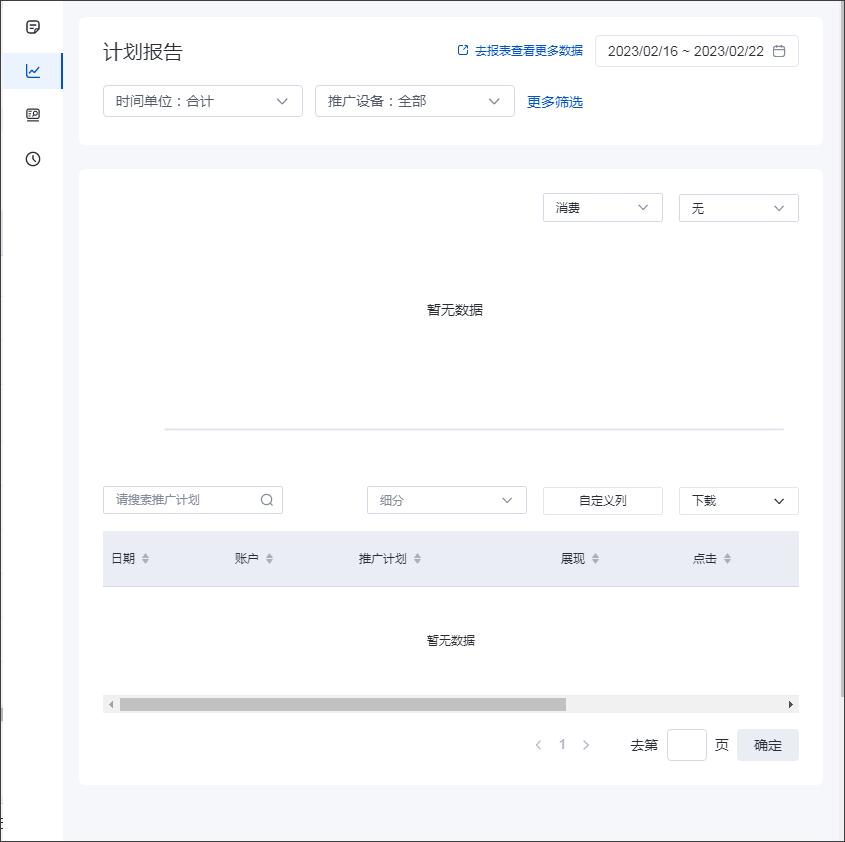845x842 pixels.
Task: Open the history clock icon in the sidebar
Action: [x=33, y=158]
